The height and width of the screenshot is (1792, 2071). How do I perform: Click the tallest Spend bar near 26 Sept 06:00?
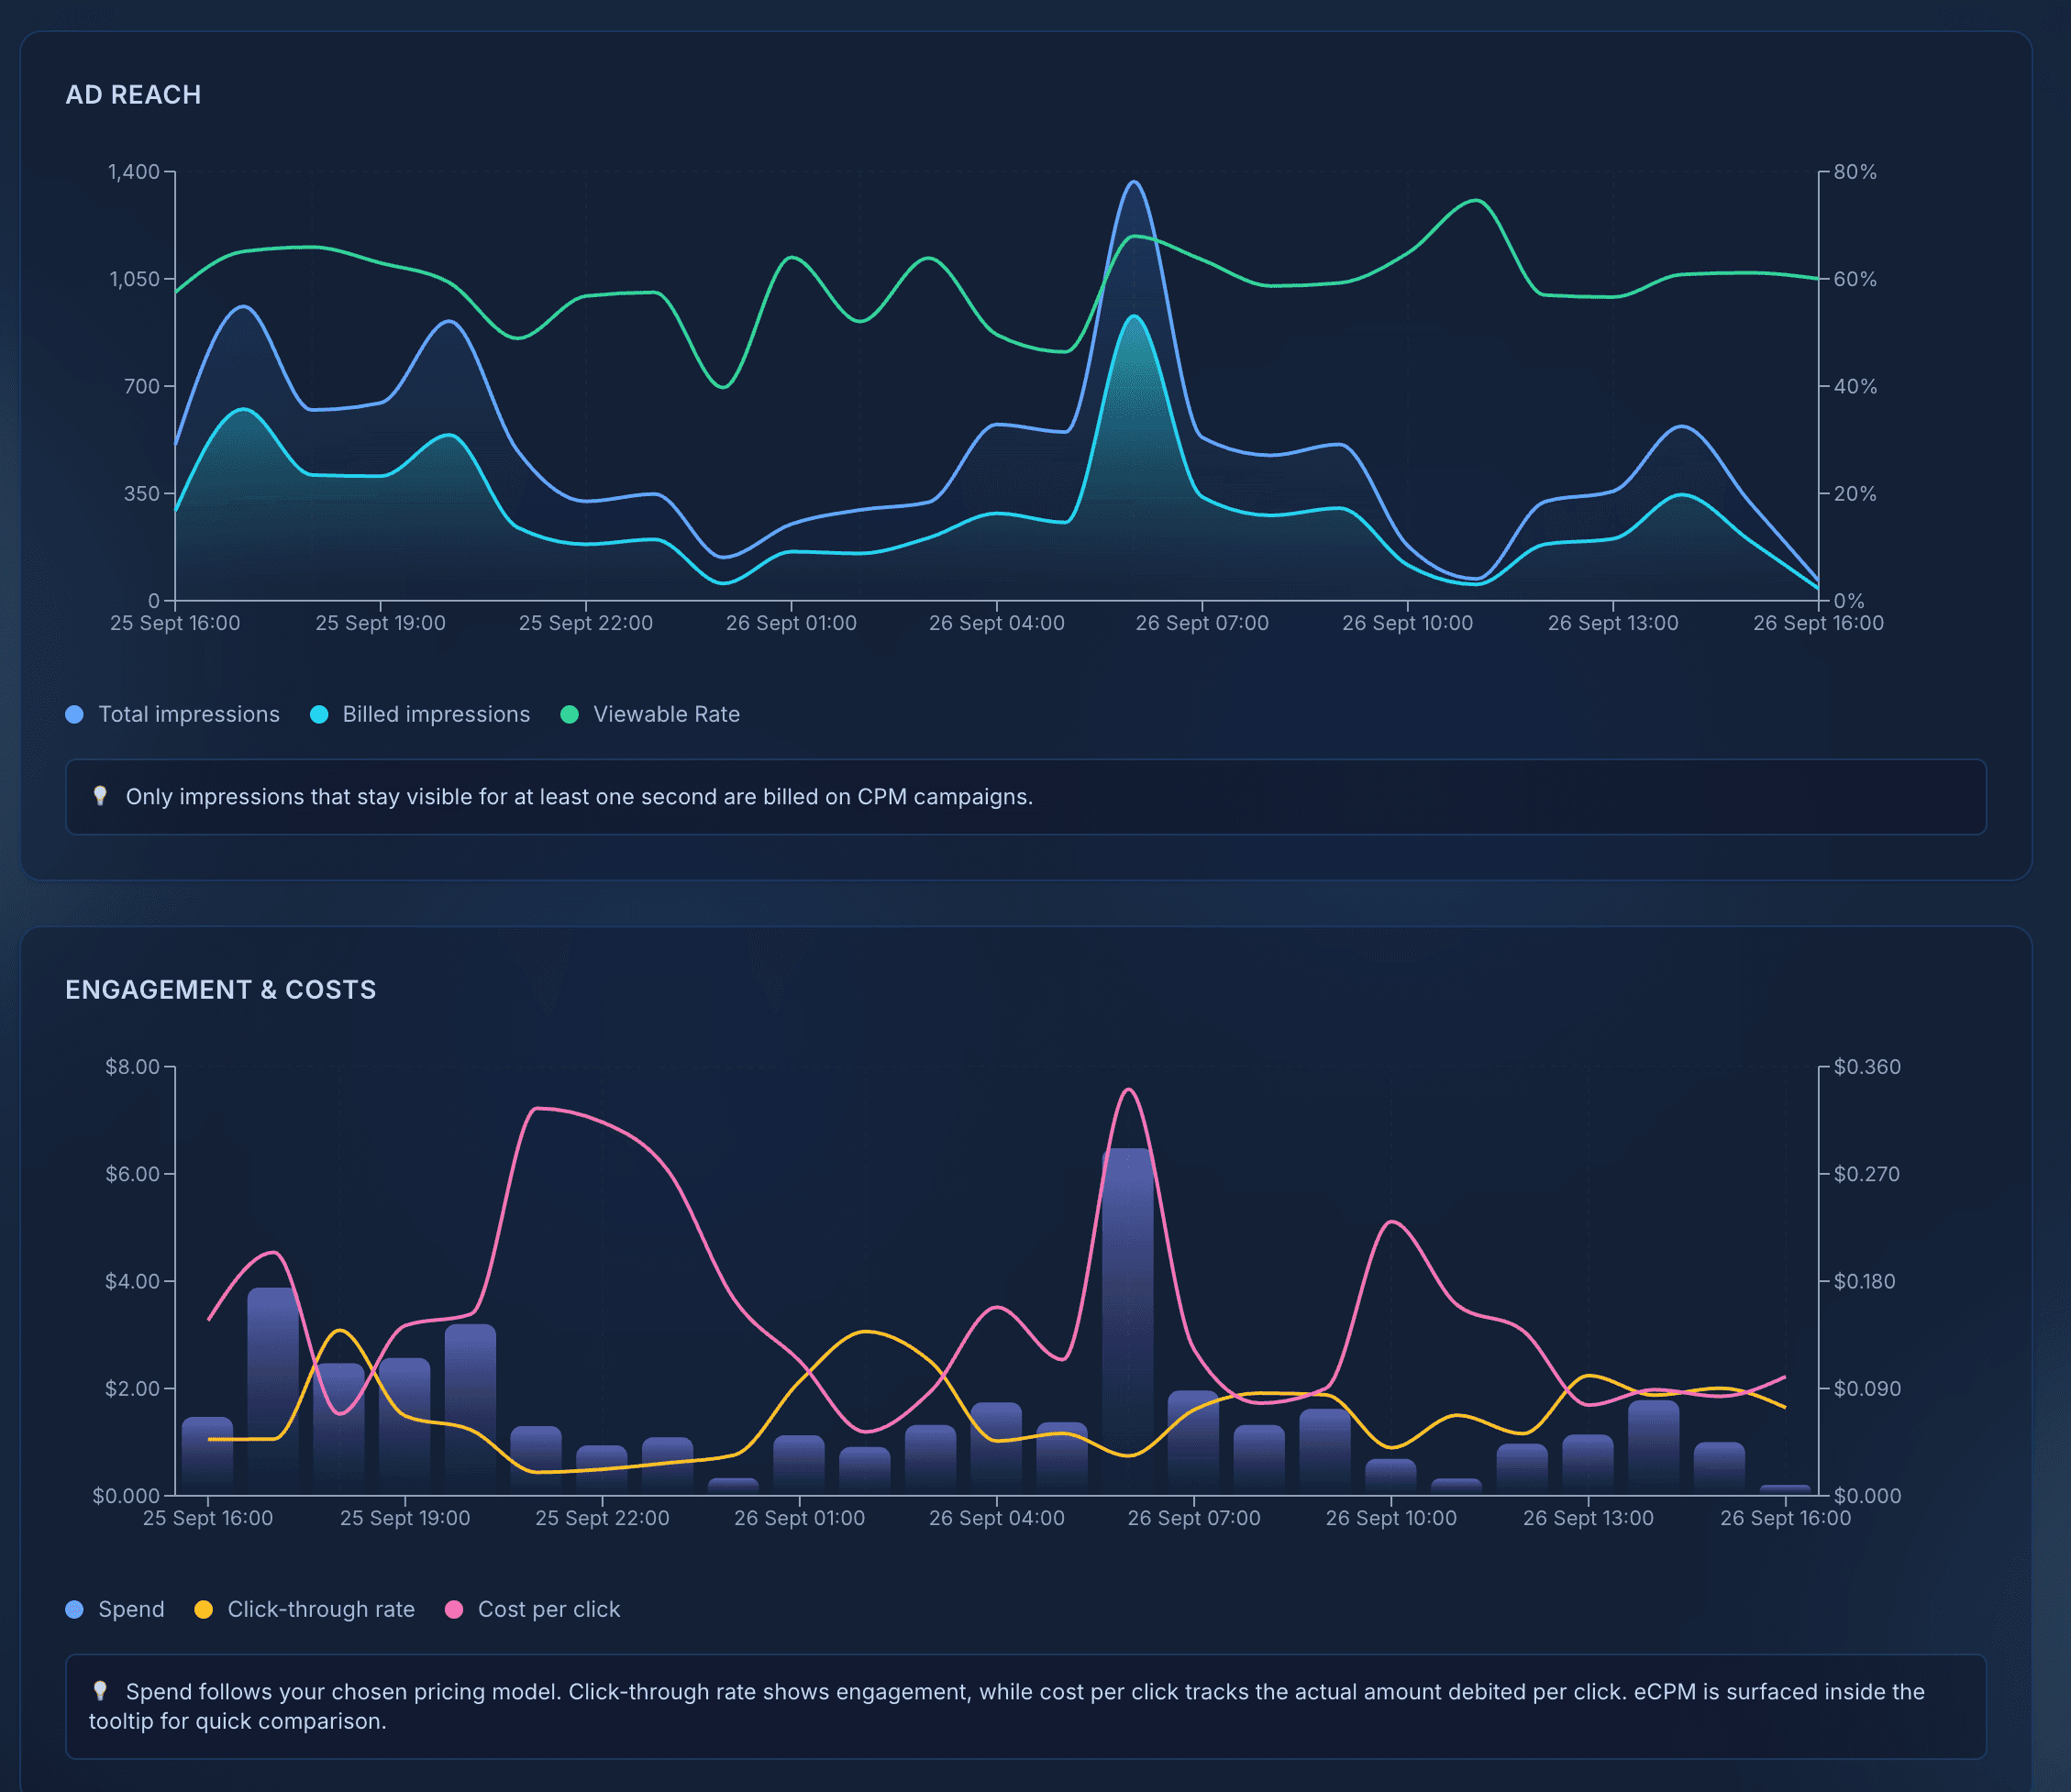pos(1128,1321)
